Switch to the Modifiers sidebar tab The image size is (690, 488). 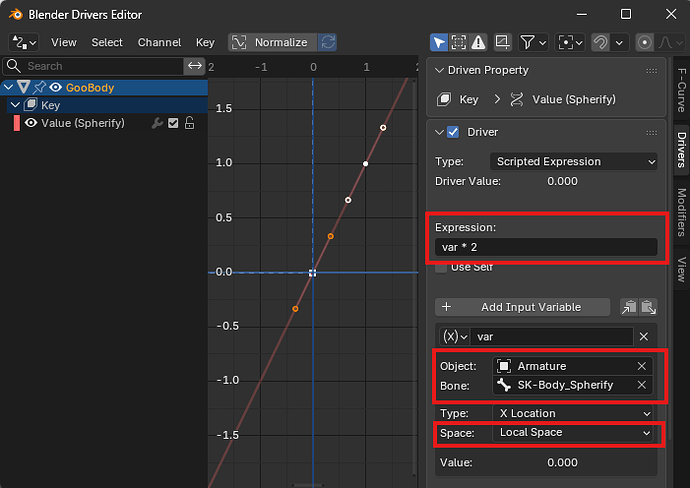pos(681,212)
